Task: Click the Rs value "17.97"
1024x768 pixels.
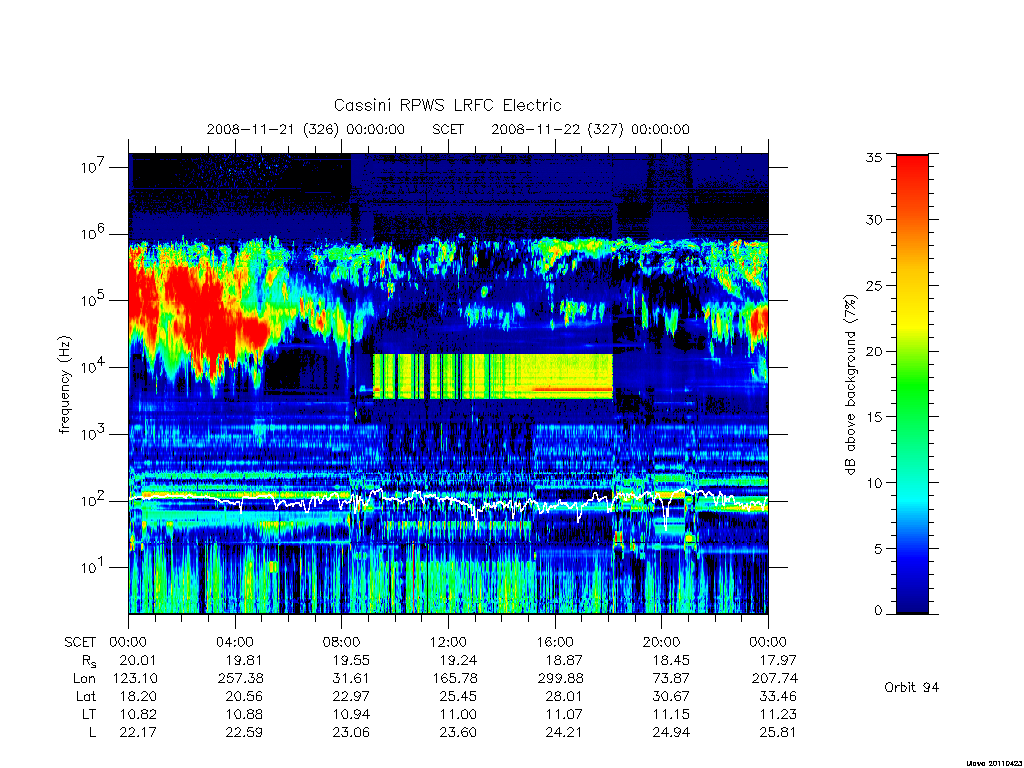Action: coord(777,660)
